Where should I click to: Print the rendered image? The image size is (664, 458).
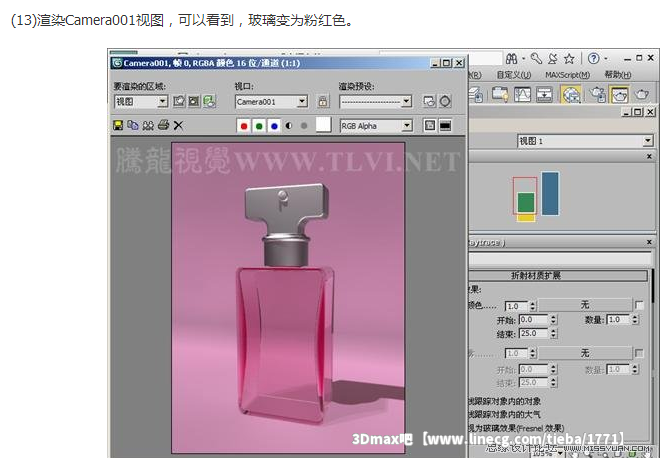pyautogui.click(x=163, y=125)
